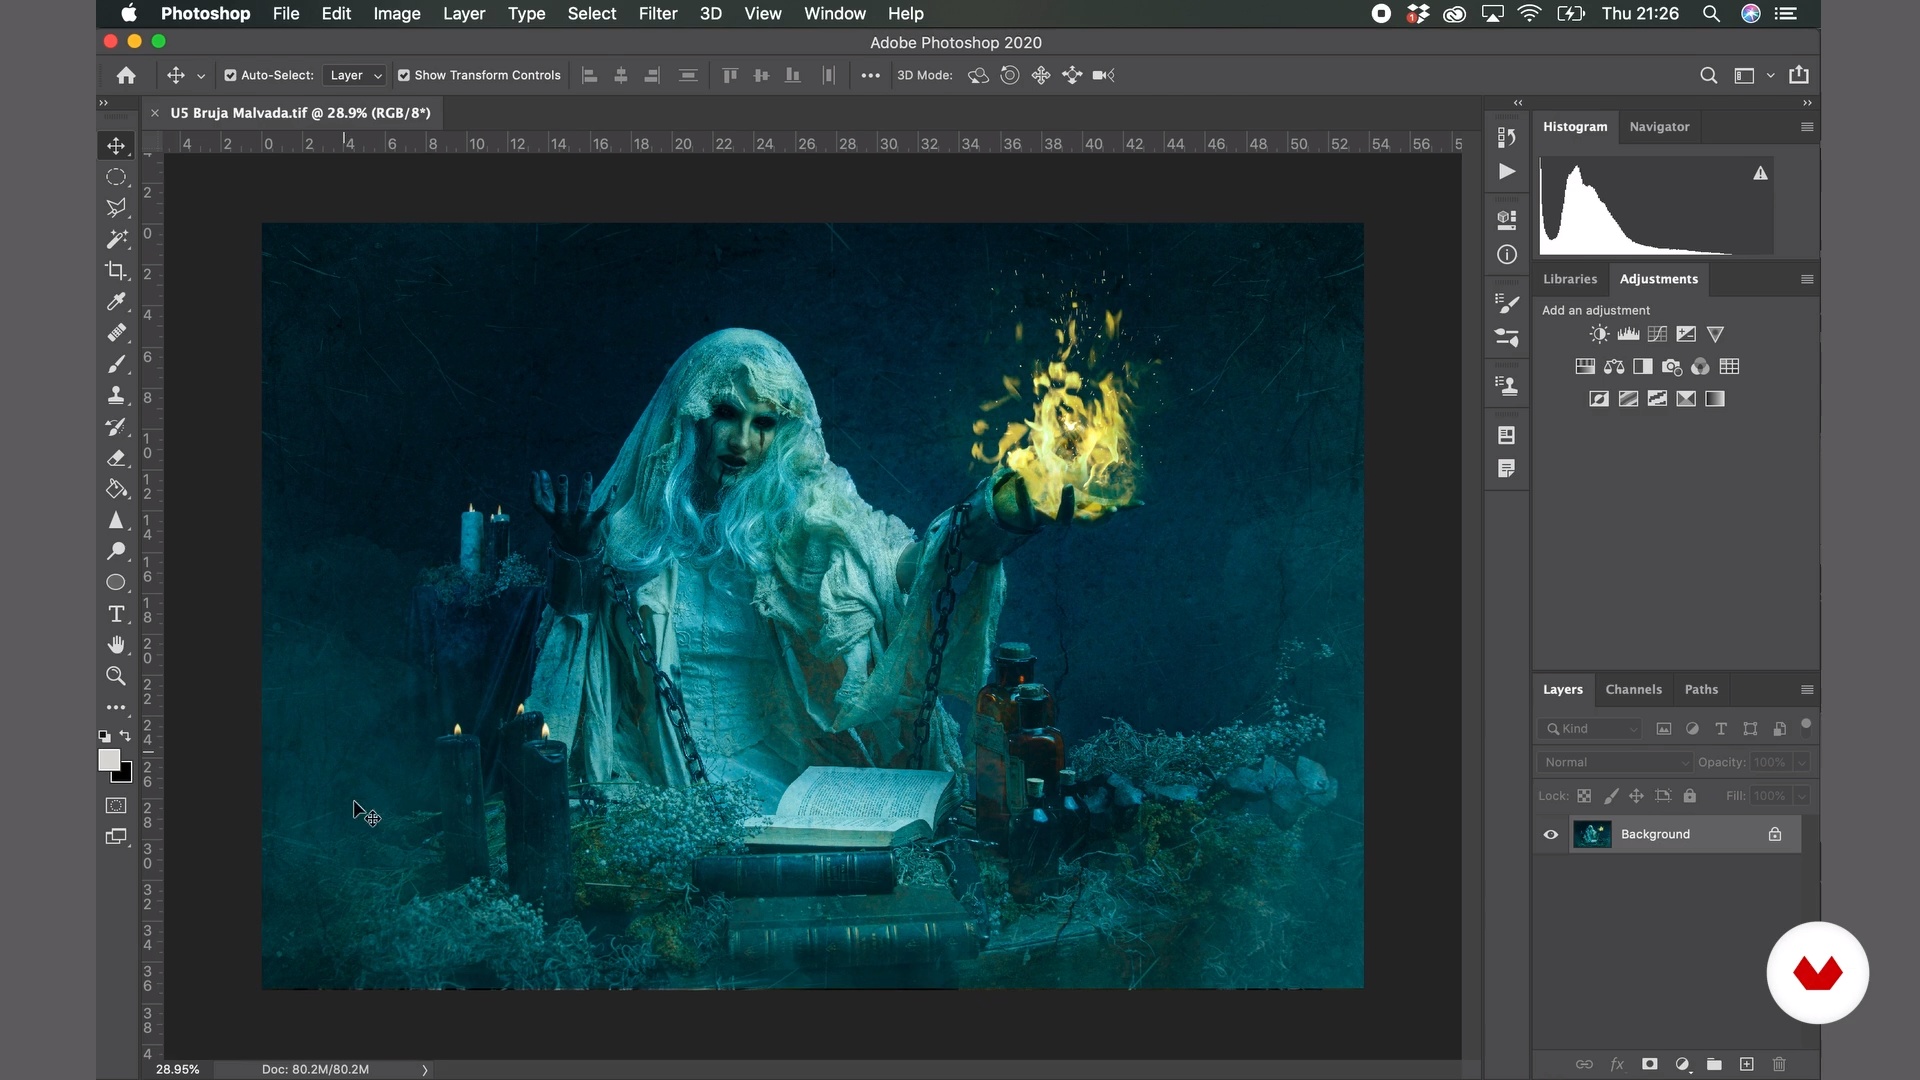Delete layer using trash icon

point(1779,1064)
